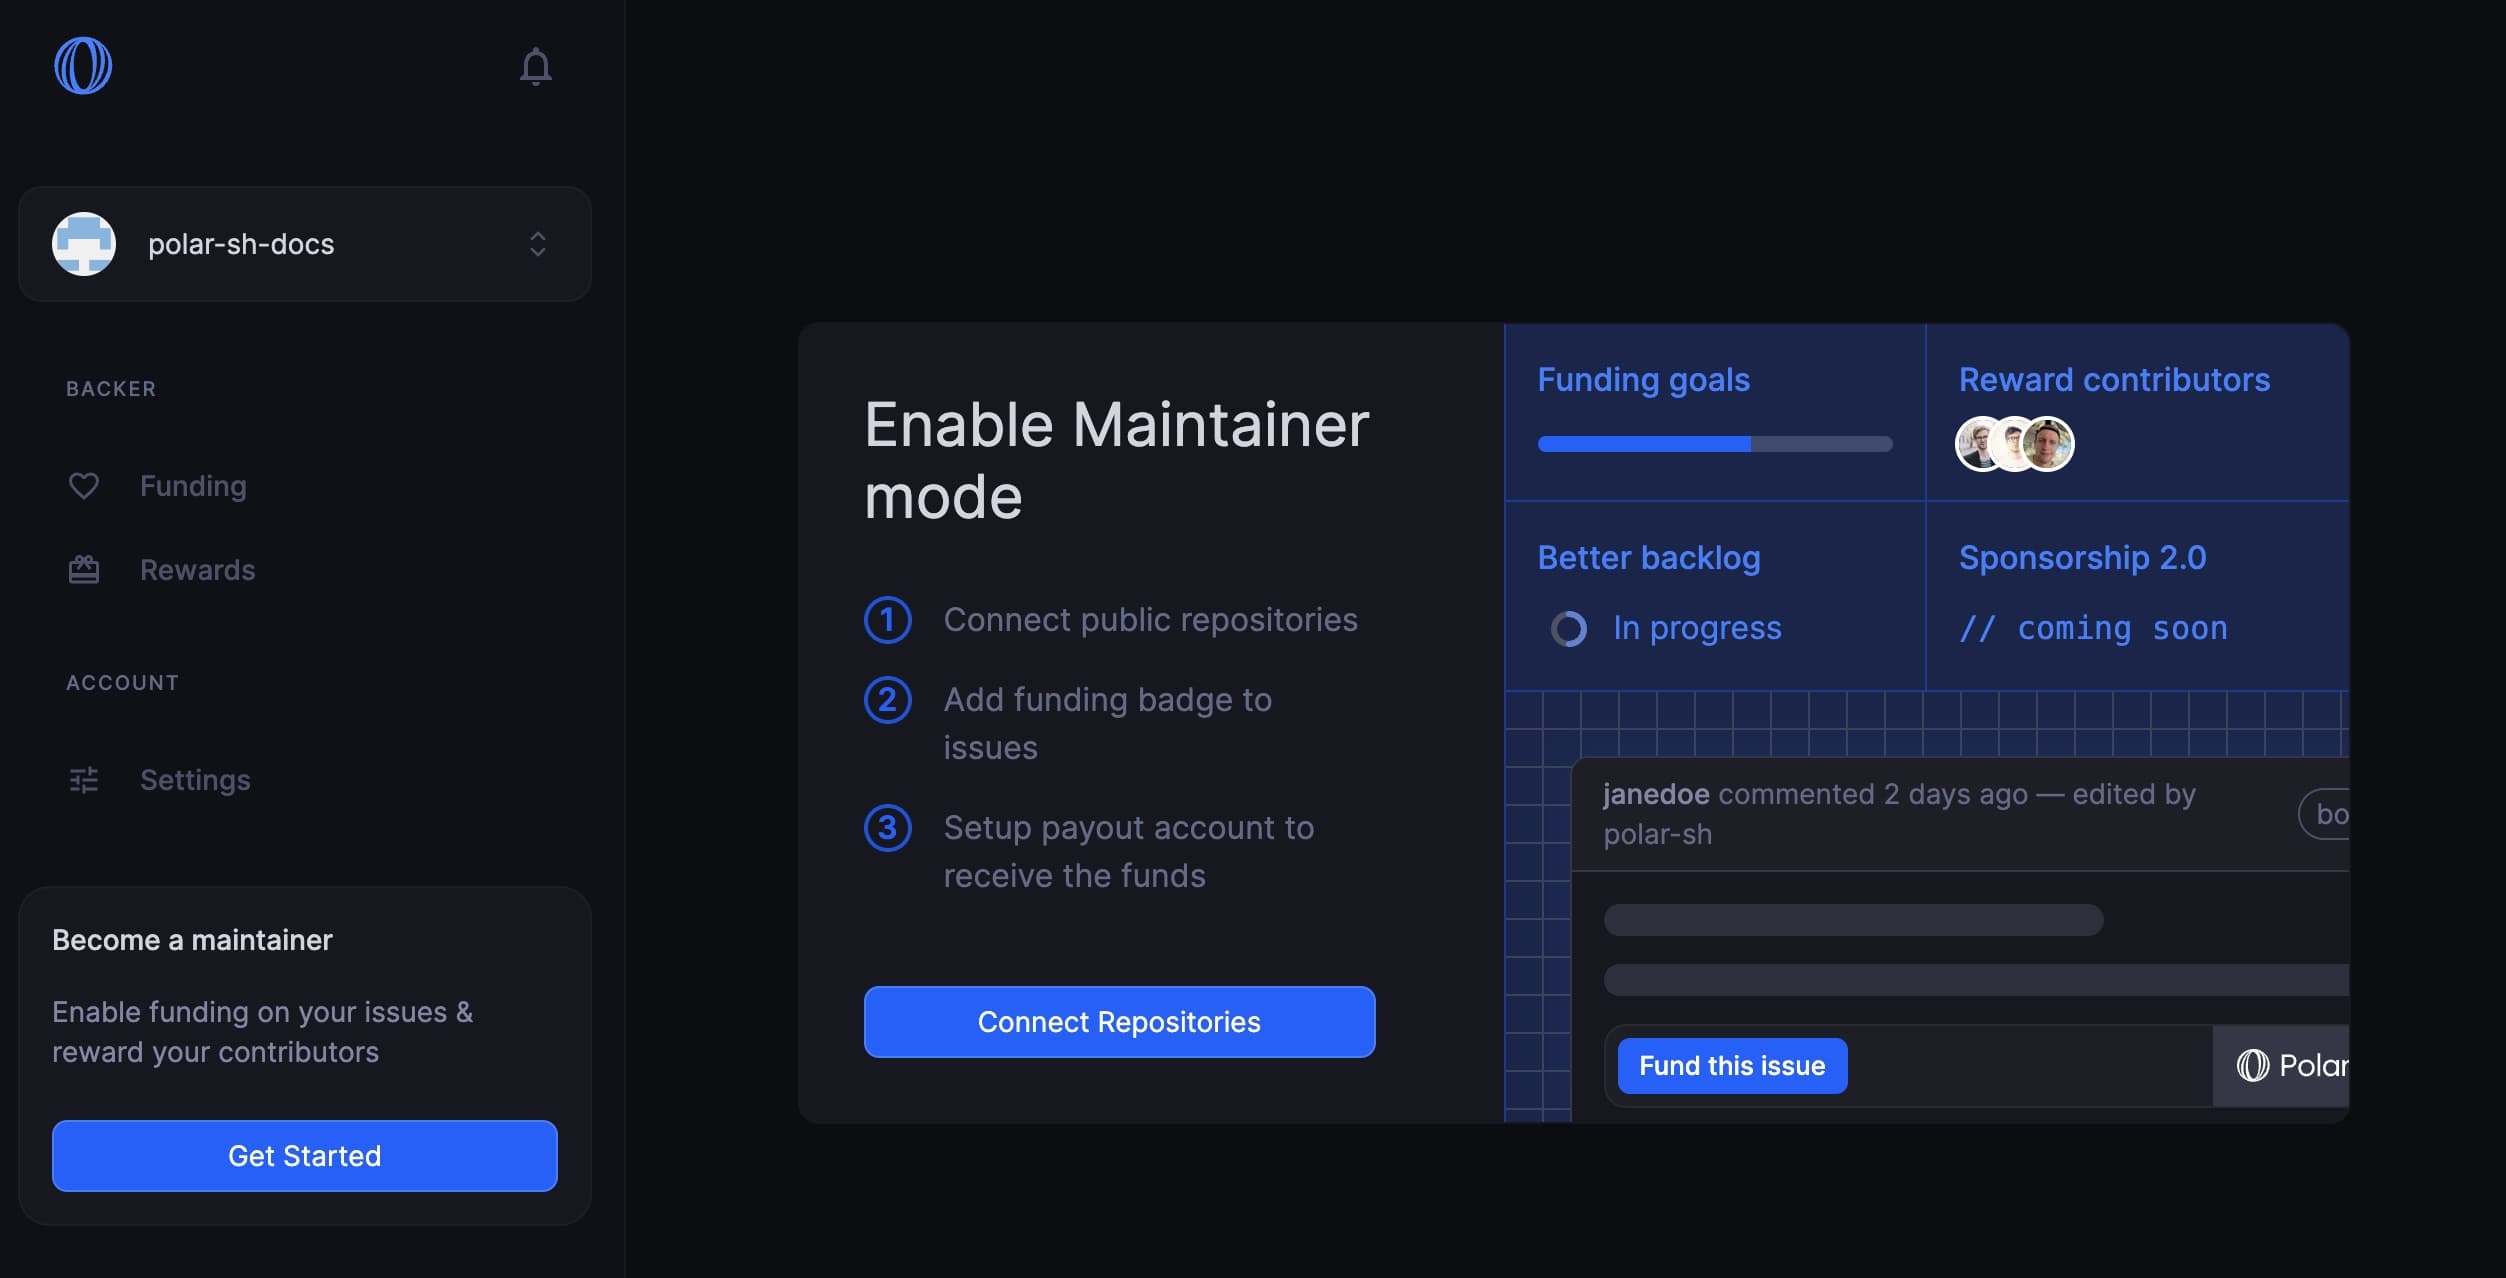
Task: Click 'Setup payout account' step text
Action: pos(1129,852)
